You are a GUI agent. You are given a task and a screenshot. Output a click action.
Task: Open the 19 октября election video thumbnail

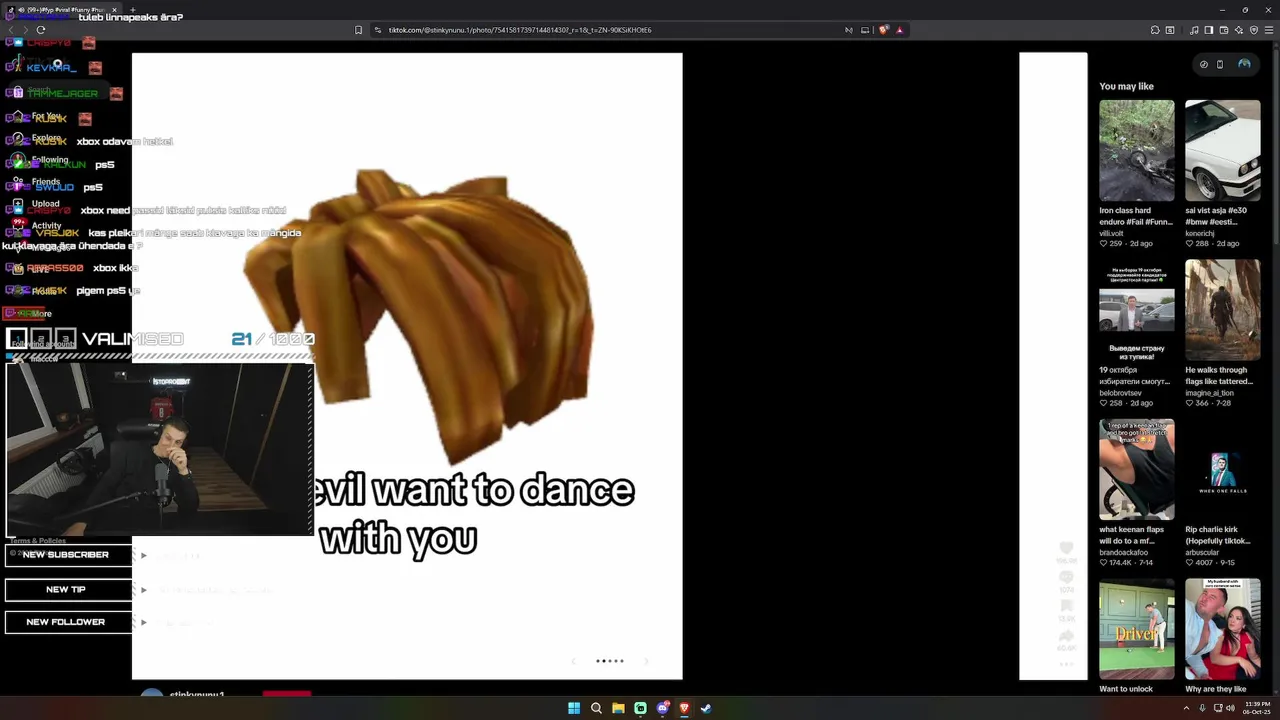pos(1137,310)
